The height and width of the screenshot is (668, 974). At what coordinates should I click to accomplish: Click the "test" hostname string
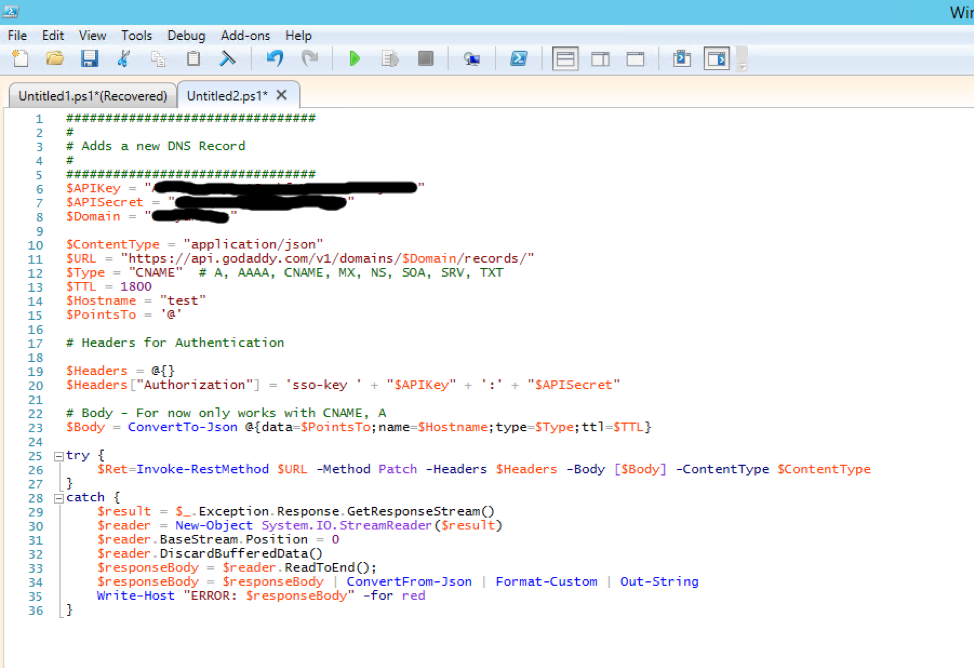click(183, 301)
